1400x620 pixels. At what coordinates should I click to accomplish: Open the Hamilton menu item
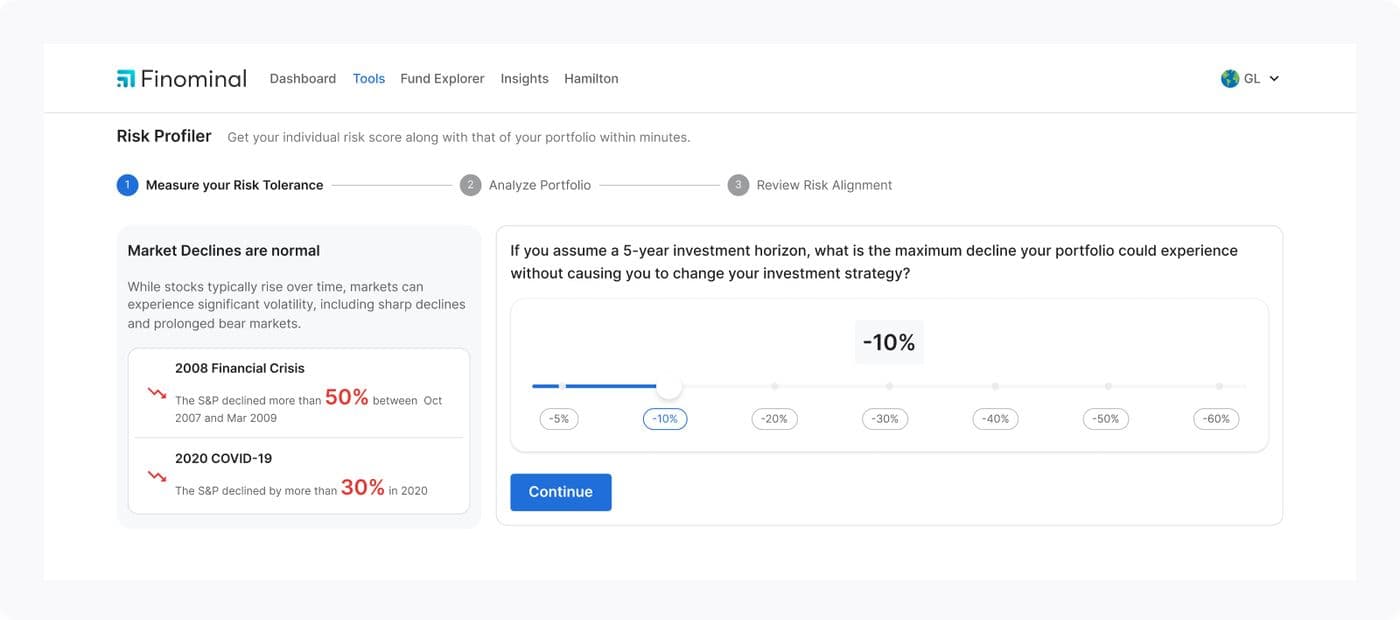pos(591,78)
